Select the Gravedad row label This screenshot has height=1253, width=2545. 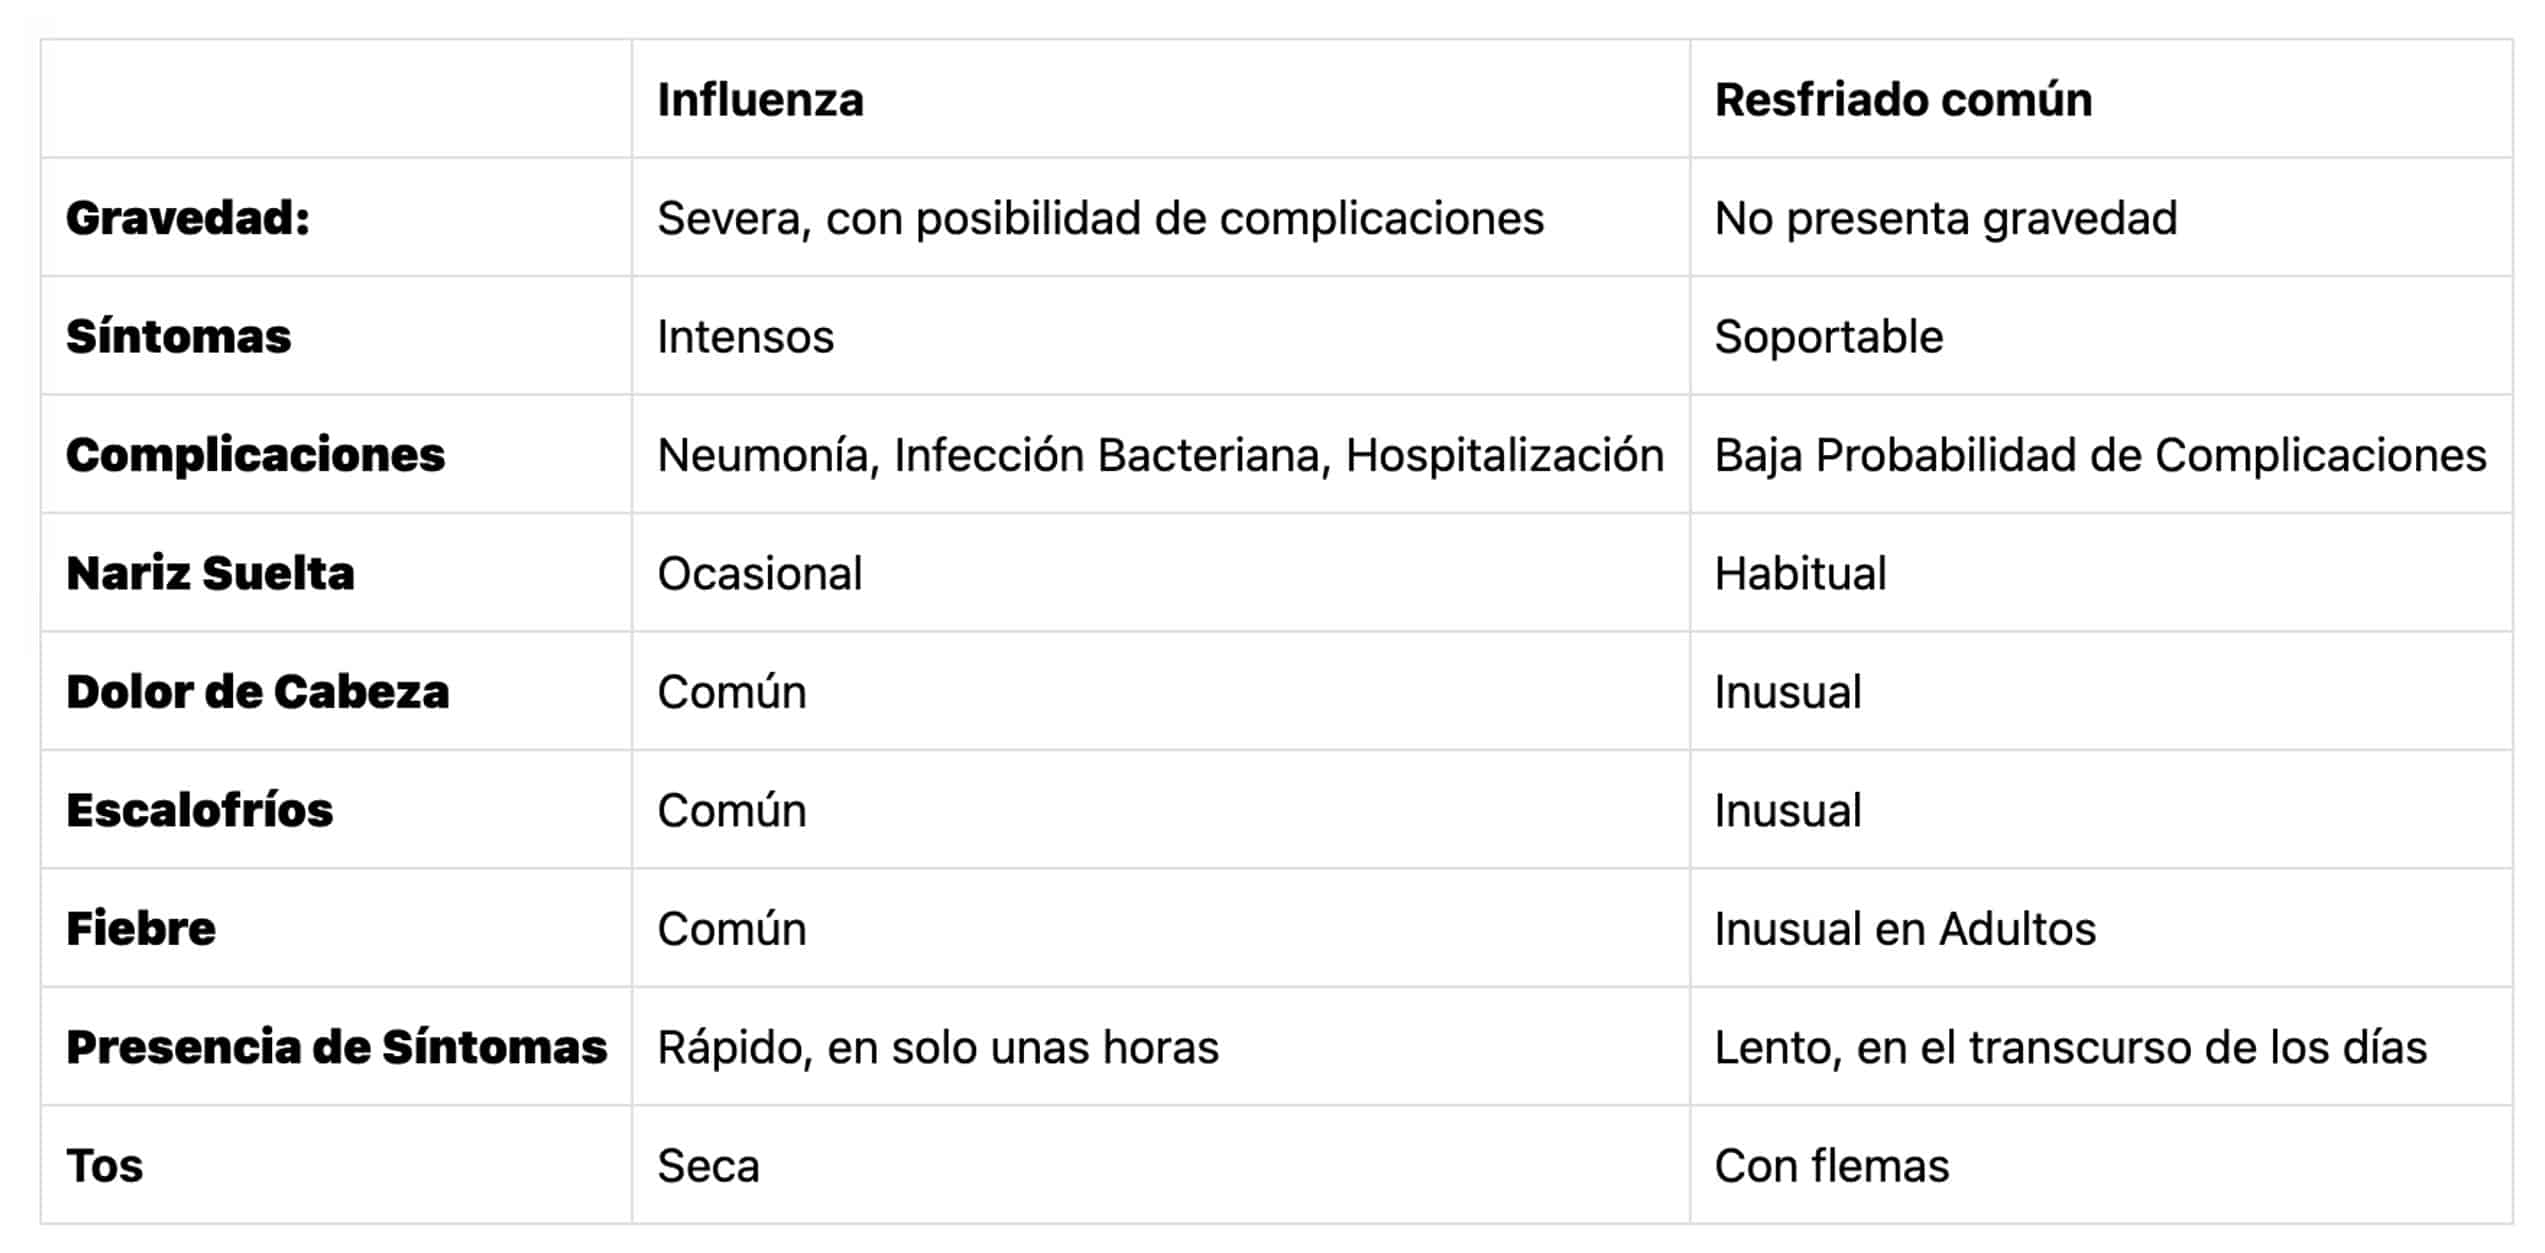click(x=188, y=218)
